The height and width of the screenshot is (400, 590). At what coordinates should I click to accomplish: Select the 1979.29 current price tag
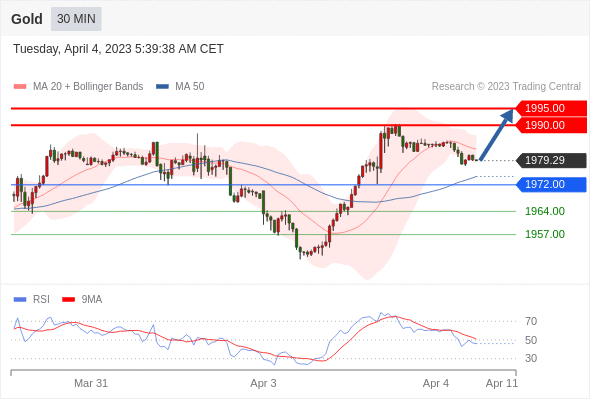coord(551,160)
